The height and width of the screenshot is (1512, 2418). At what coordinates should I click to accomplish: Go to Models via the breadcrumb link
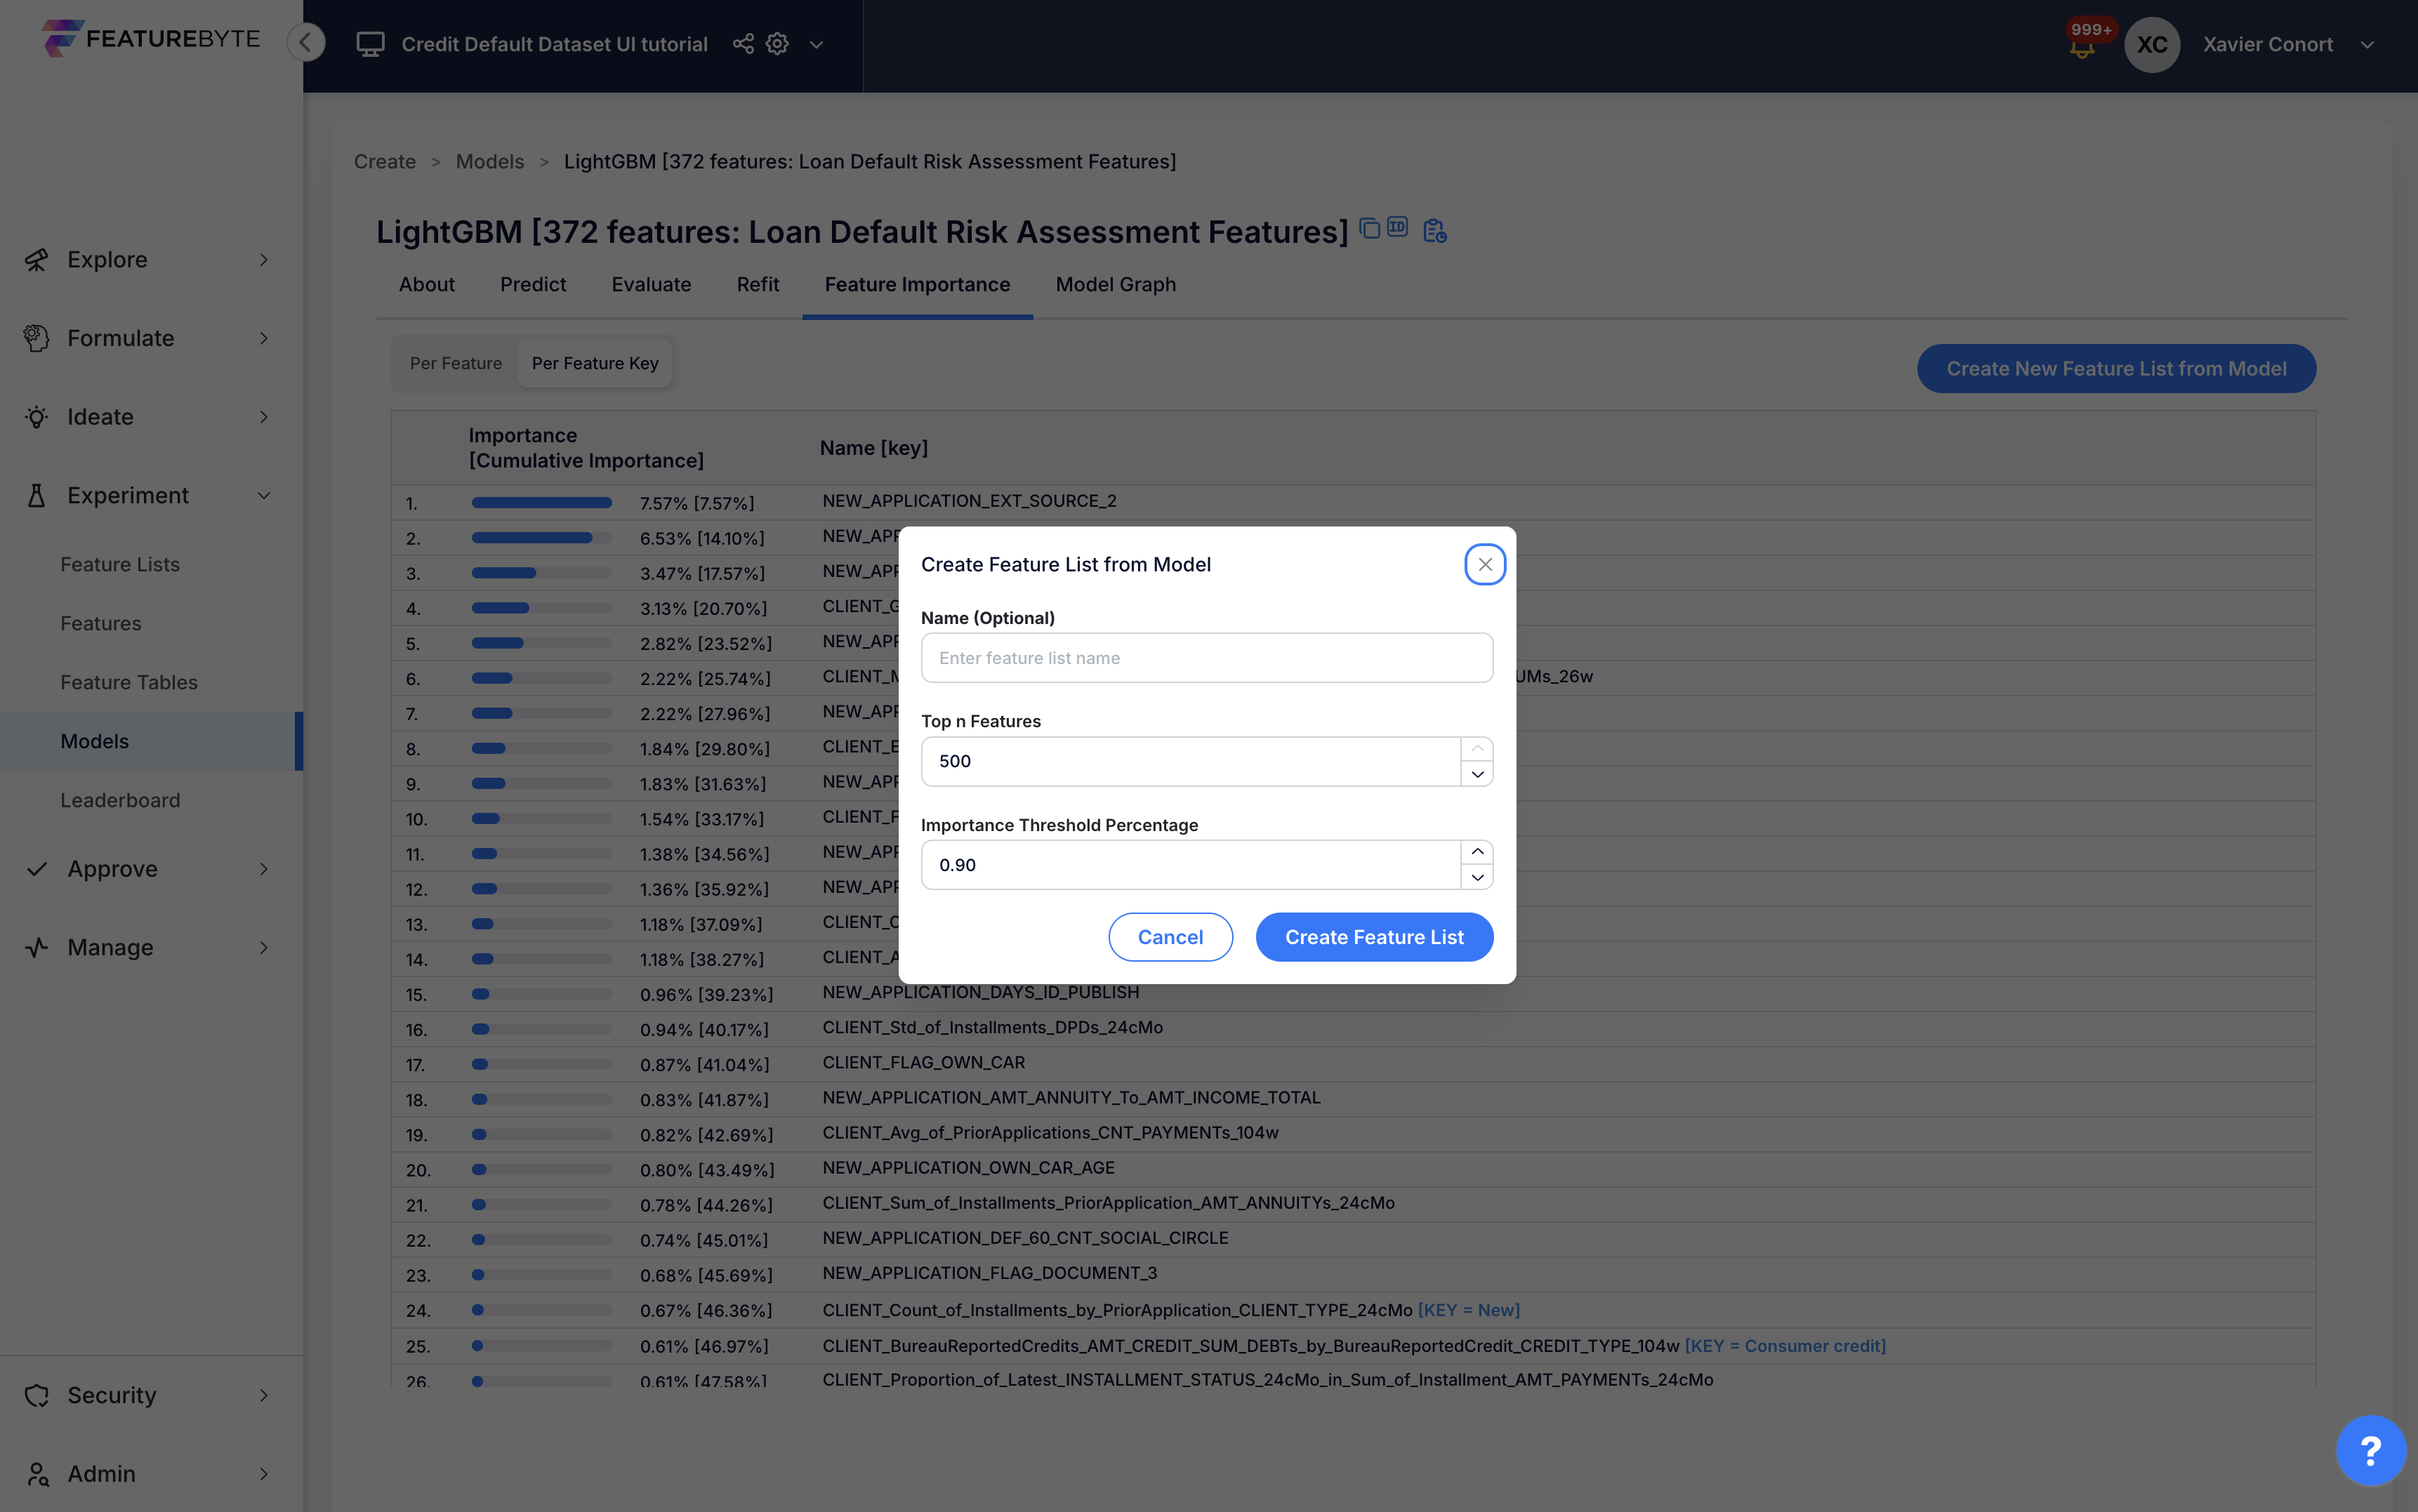489,161
